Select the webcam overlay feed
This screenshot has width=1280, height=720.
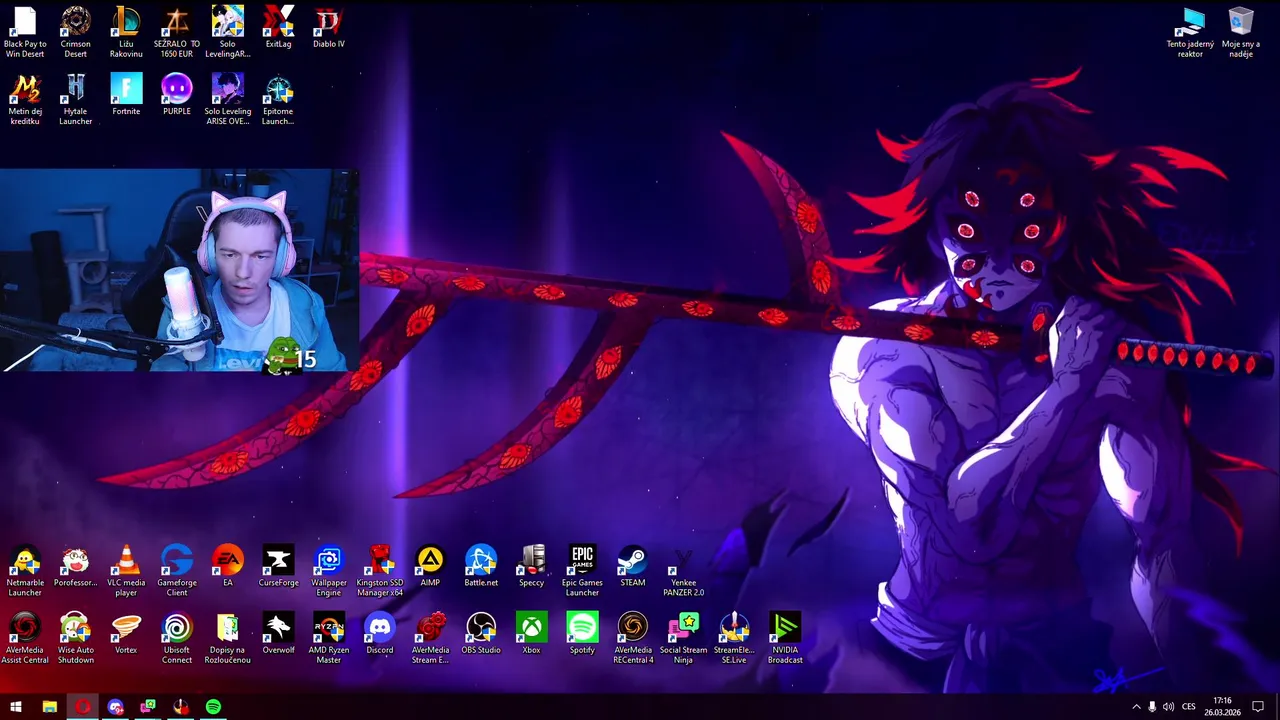[x=179, y=270]
